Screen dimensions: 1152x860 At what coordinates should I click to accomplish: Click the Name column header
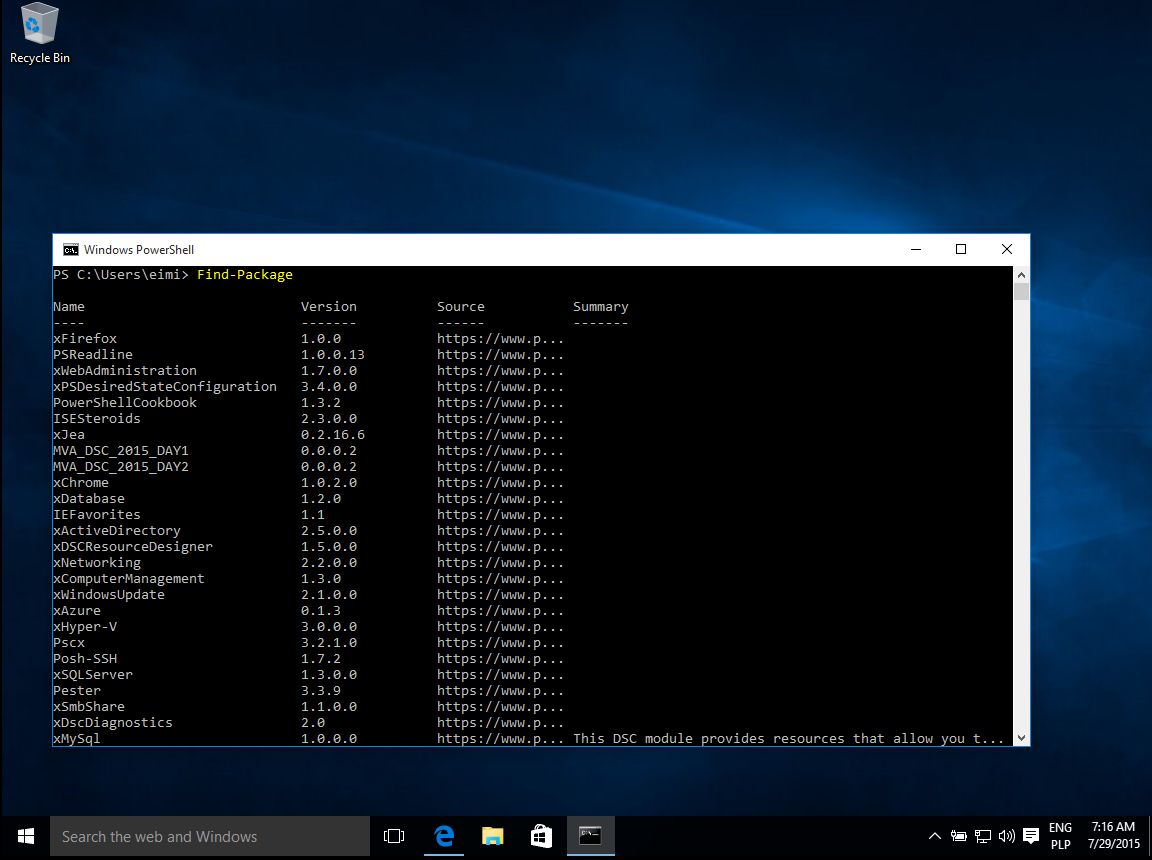69,306
